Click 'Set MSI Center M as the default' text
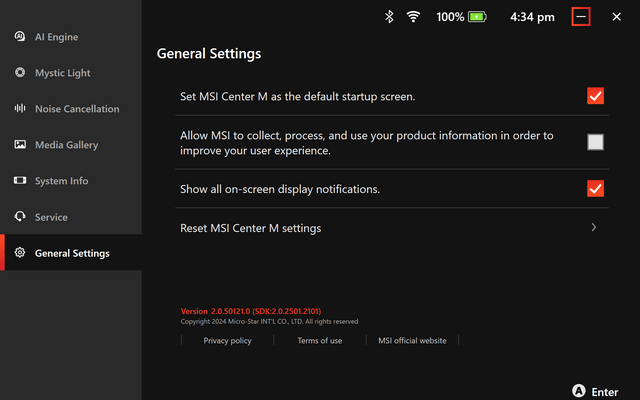The height and width of the screenshot is (400, 640). [x=298, y=96]
